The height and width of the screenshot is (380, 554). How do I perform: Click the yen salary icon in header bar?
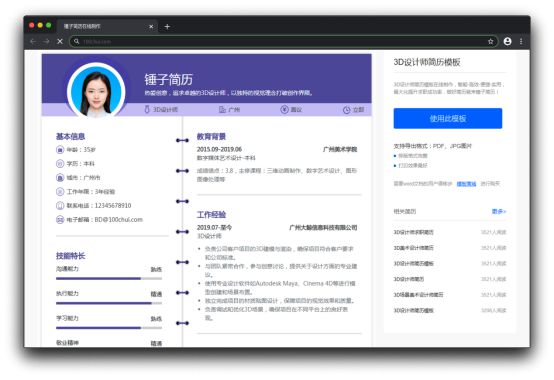pyautogui.click(x=284, y=109)
